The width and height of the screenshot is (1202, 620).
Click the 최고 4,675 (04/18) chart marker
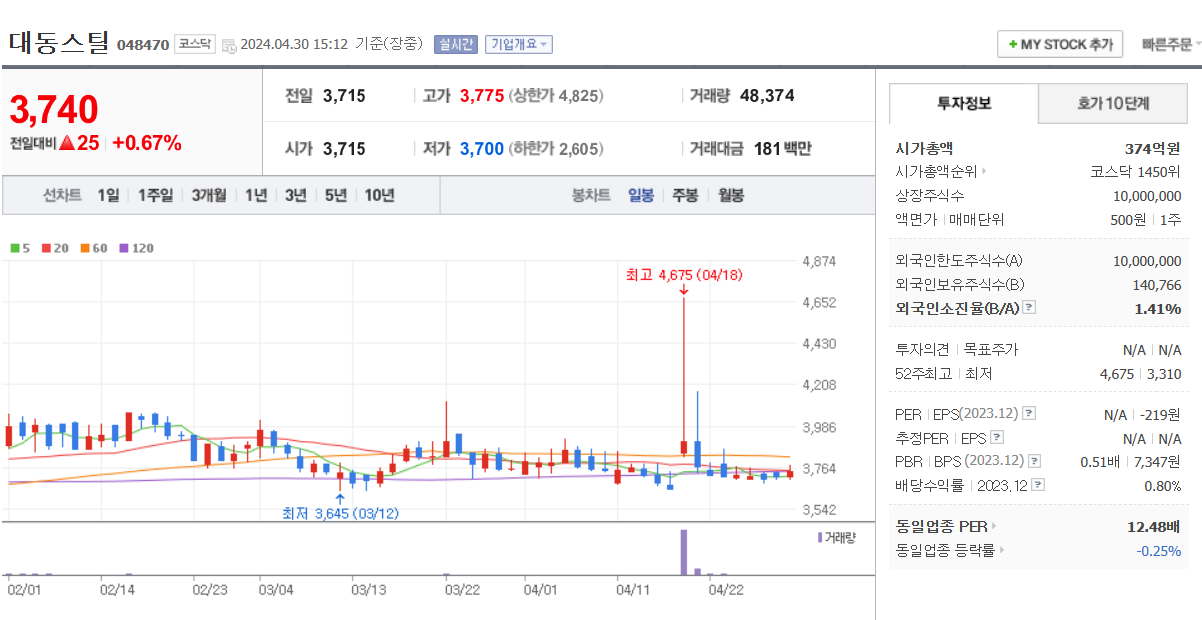tap(684, 275)
